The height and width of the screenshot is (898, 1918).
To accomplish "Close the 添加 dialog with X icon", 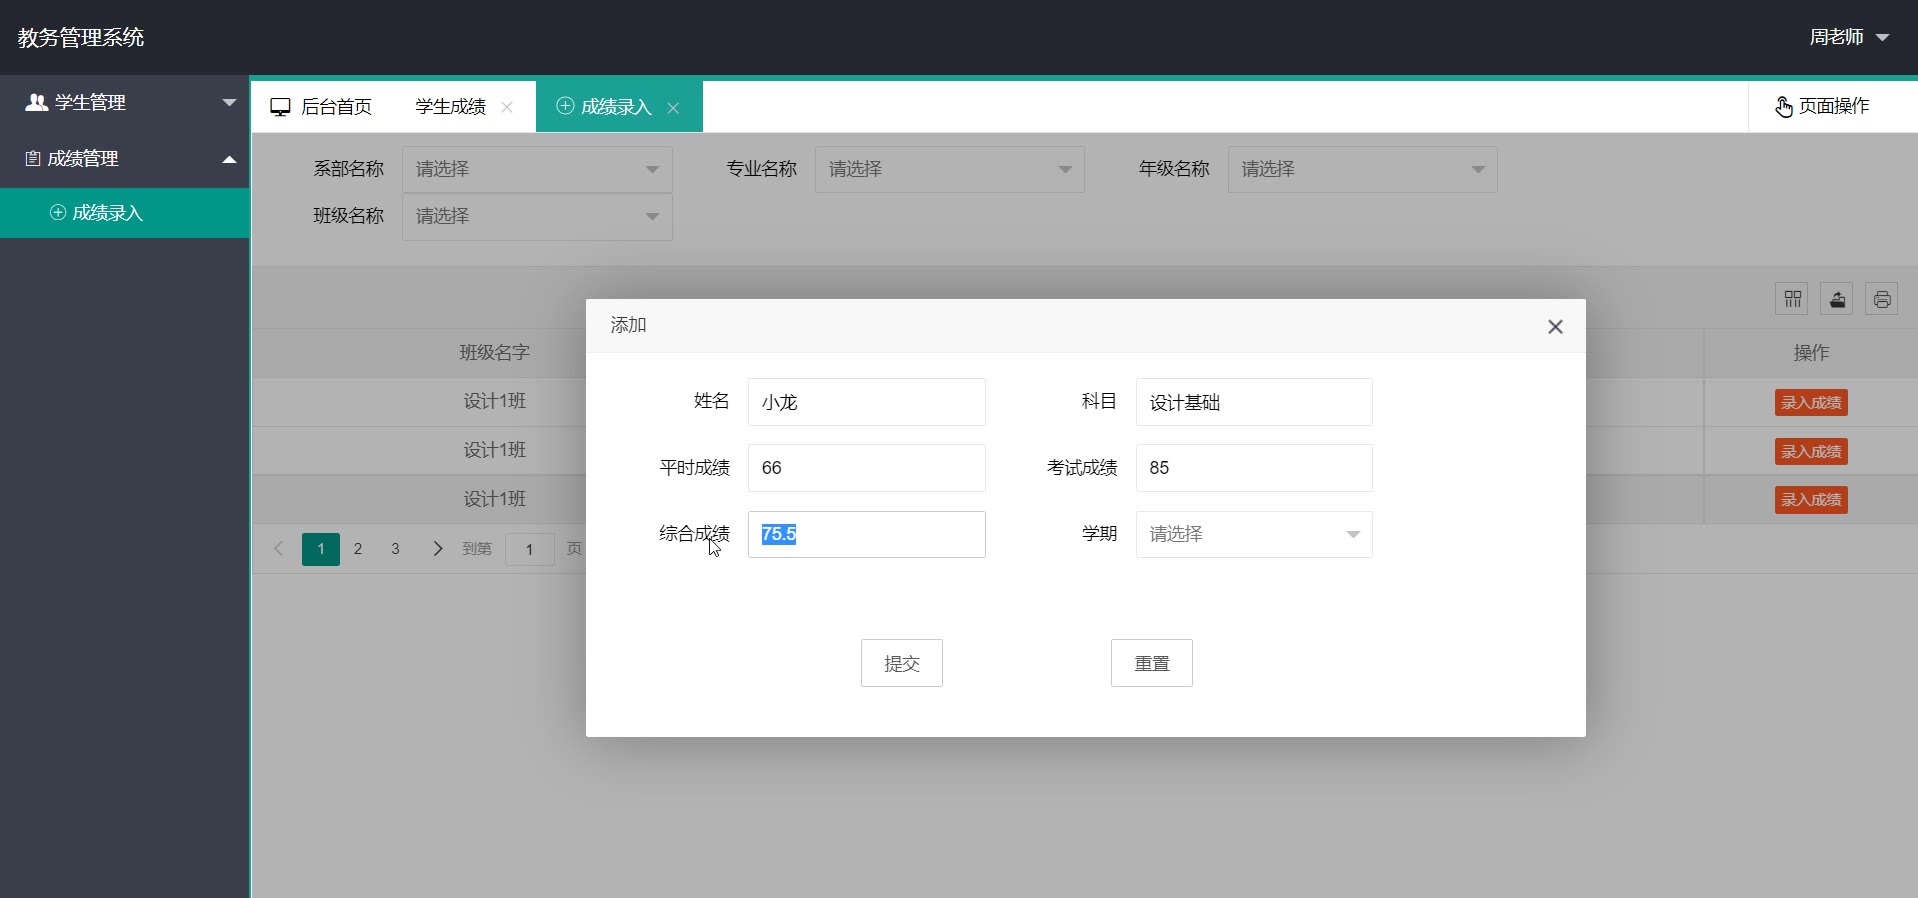I will pyautogui.click(x=1555, y=327).
